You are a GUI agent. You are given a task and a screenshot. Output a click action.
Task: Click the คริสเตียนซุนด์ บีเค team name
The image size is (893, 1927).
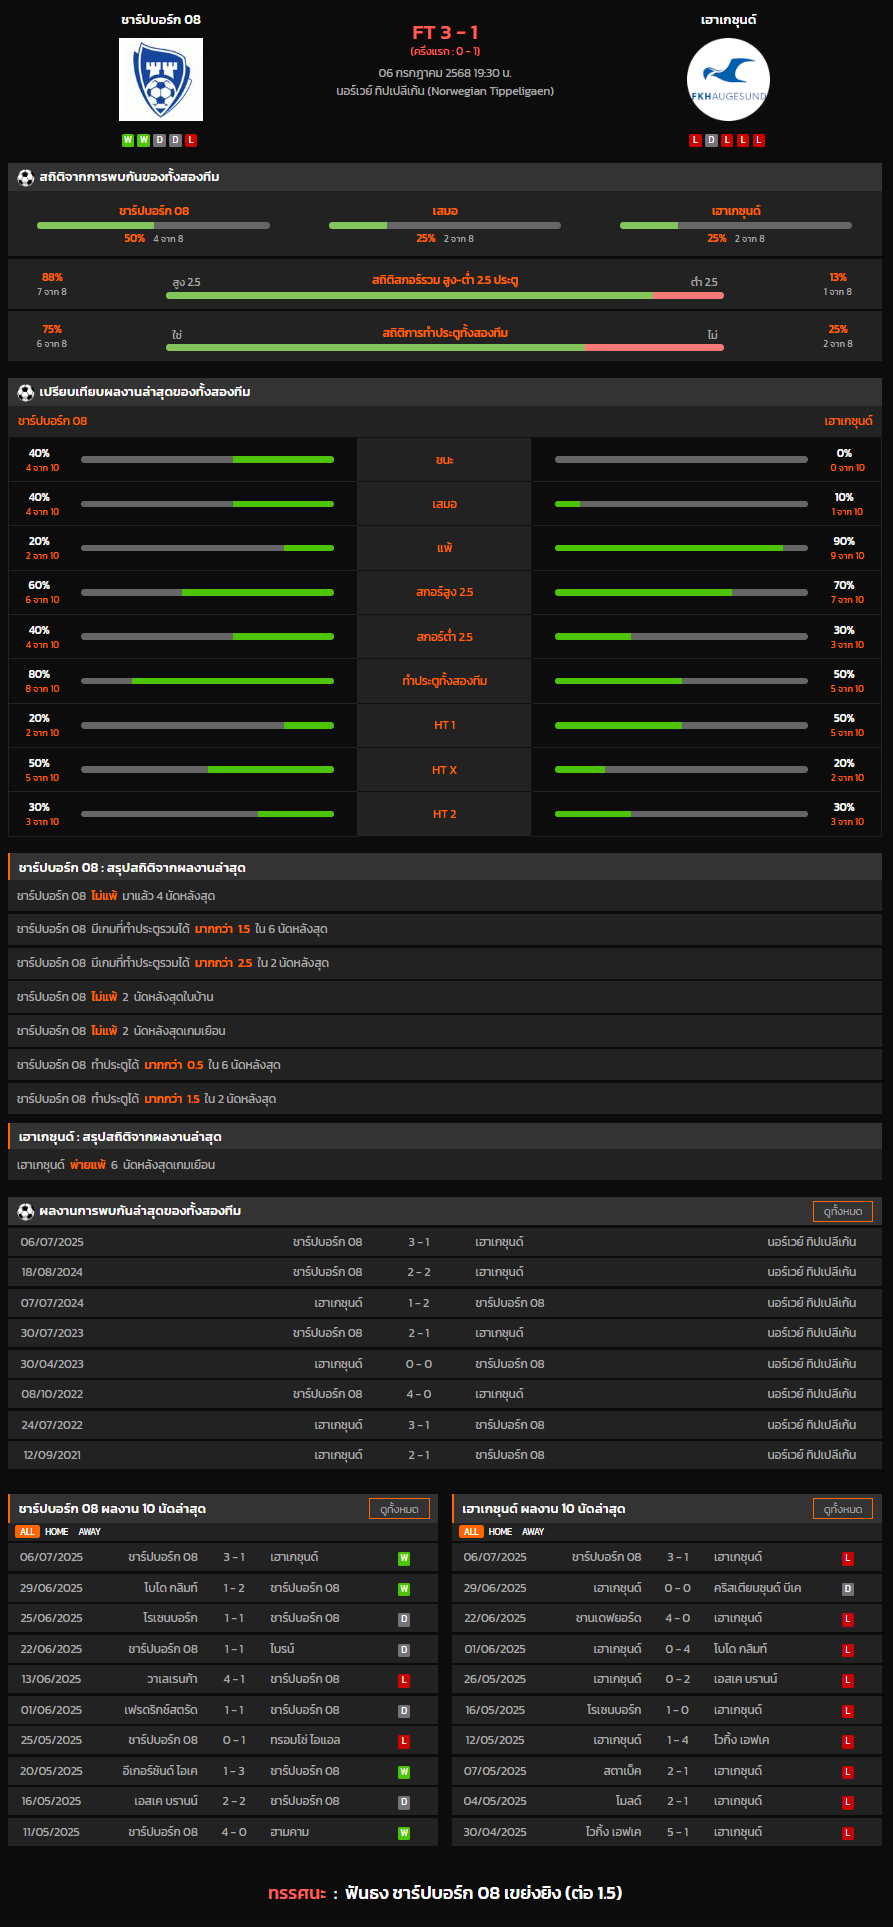pyautogui.click(x=758, y=1588)
